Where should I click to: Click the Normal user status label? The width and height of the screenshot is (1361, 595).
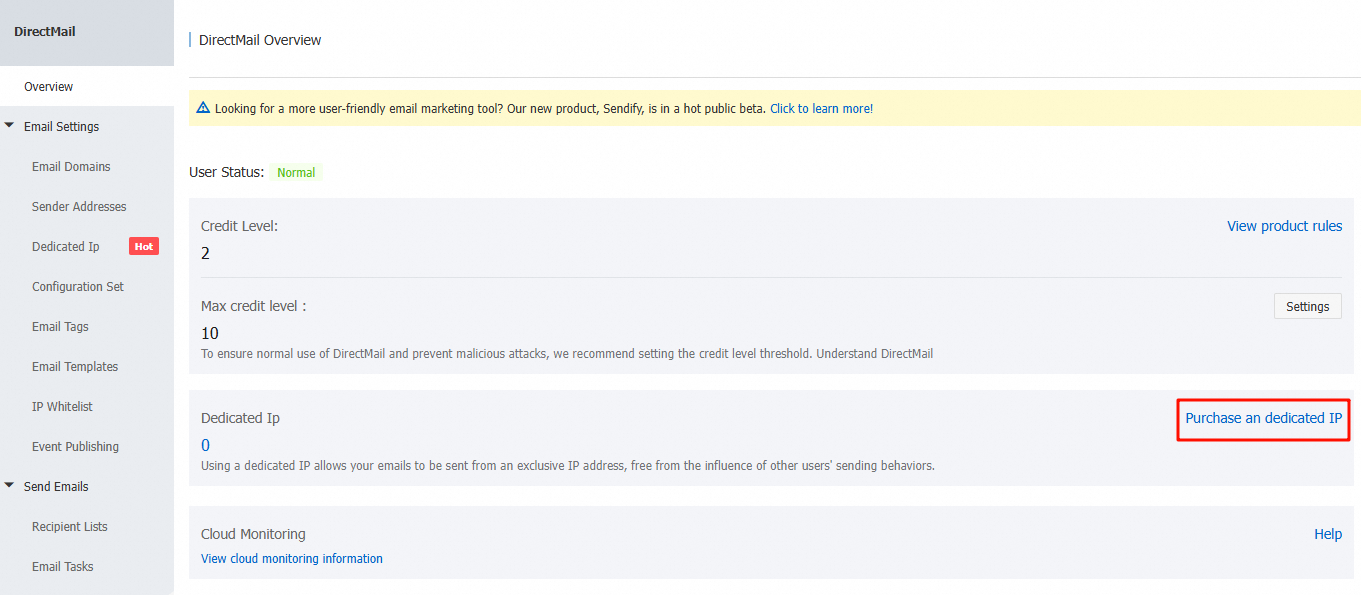tap(296, 173)
